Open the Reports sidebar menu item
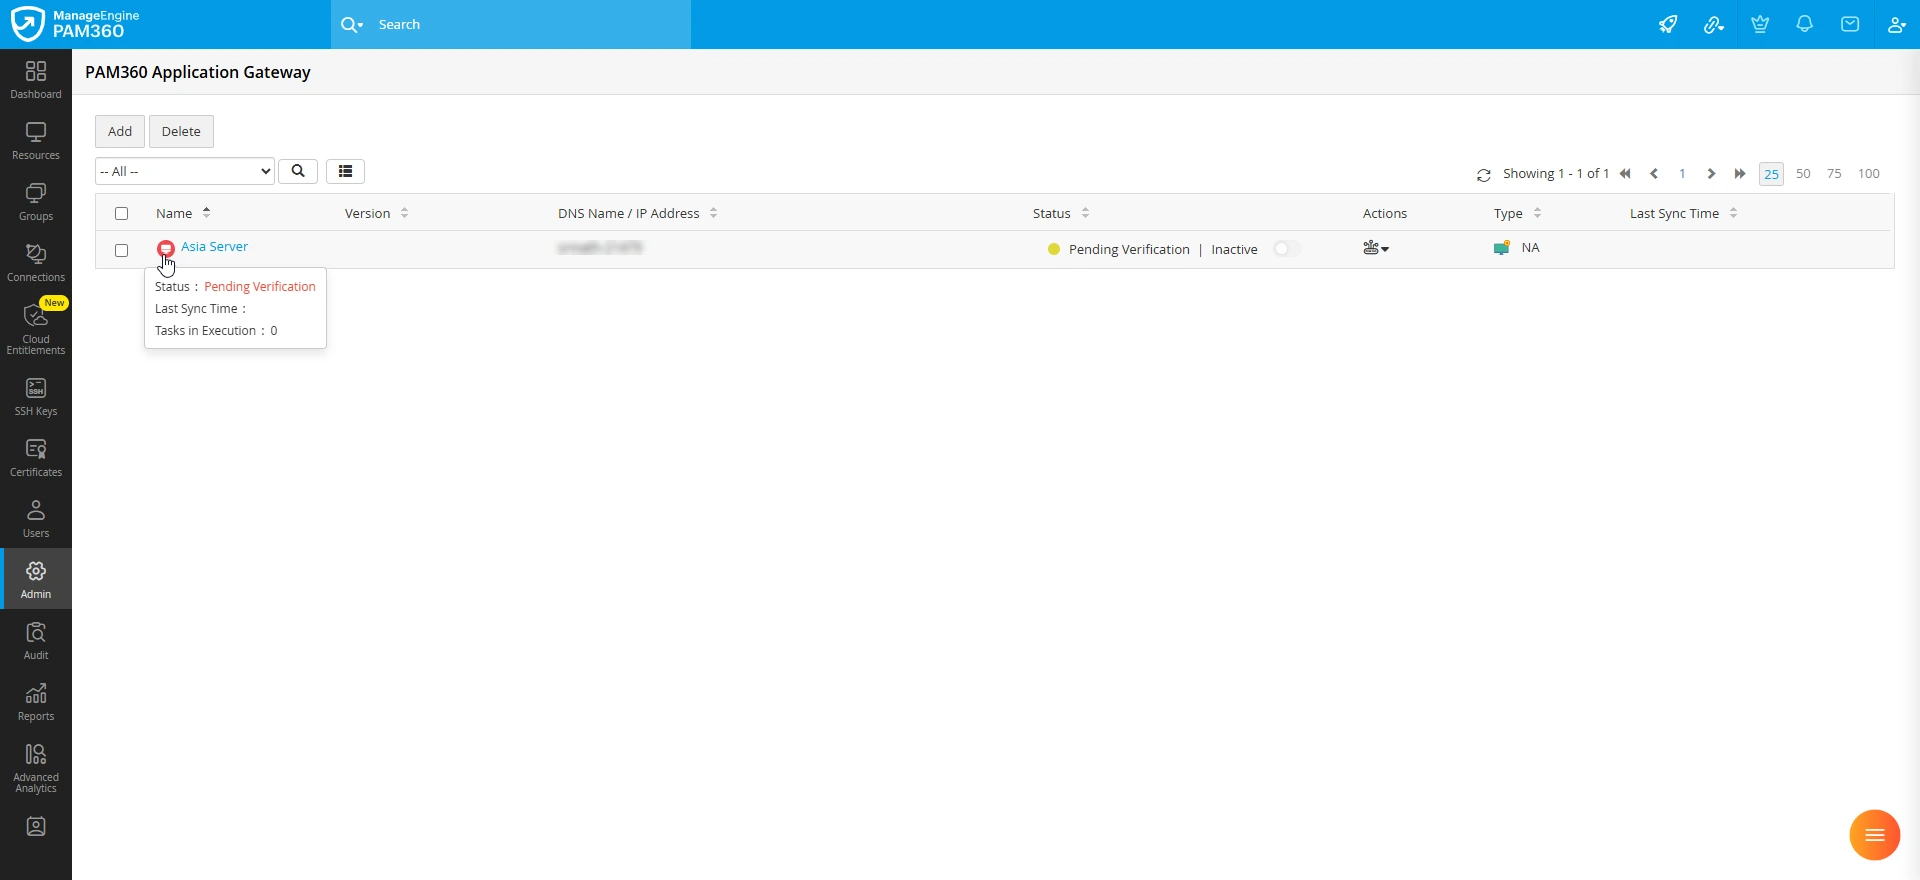This screenshot has width=1920, height=880. tap(36, 702)
